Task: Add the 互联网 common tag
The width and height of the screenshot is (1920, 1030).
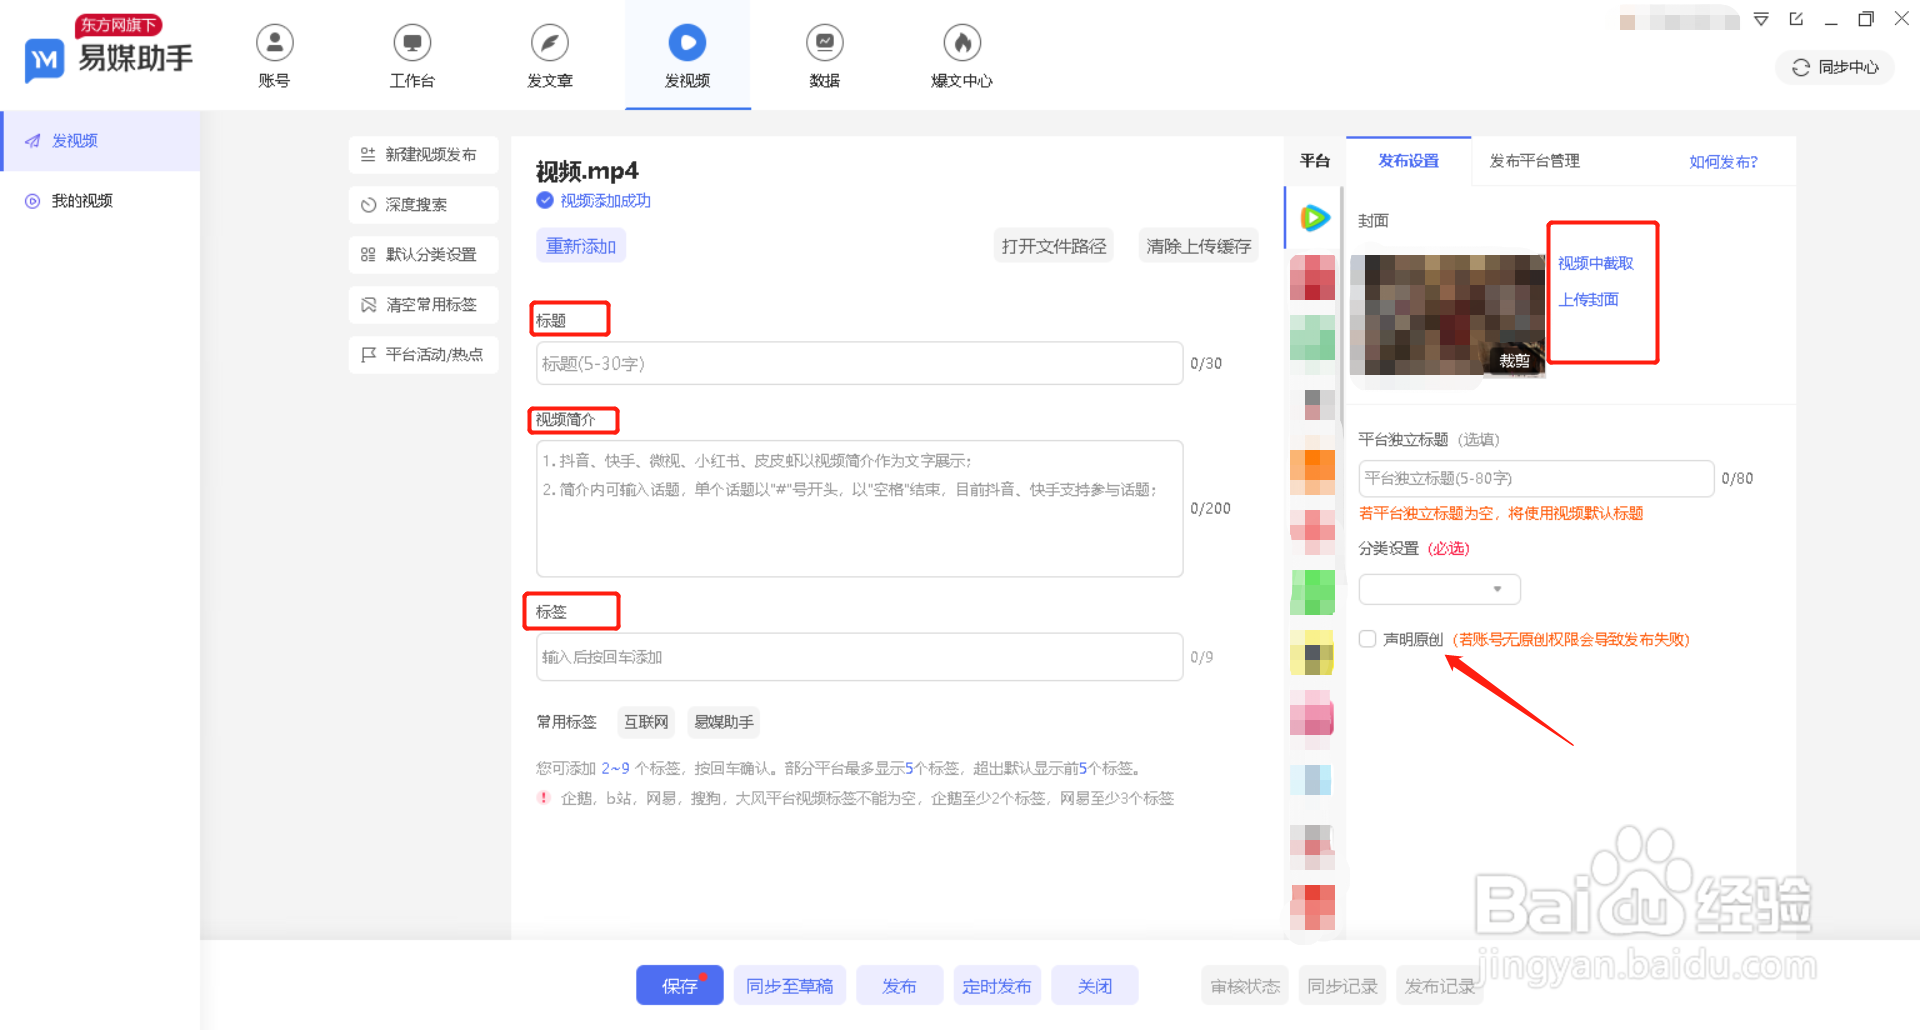Action: pos(645,721)
